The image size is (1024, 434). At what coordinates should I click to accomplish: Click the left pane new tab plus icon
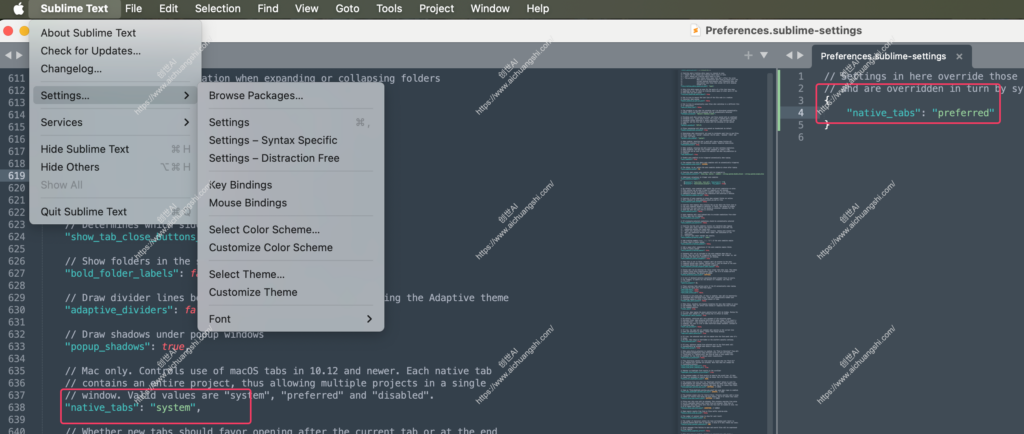pyautogui.click(x=748, y=55)
